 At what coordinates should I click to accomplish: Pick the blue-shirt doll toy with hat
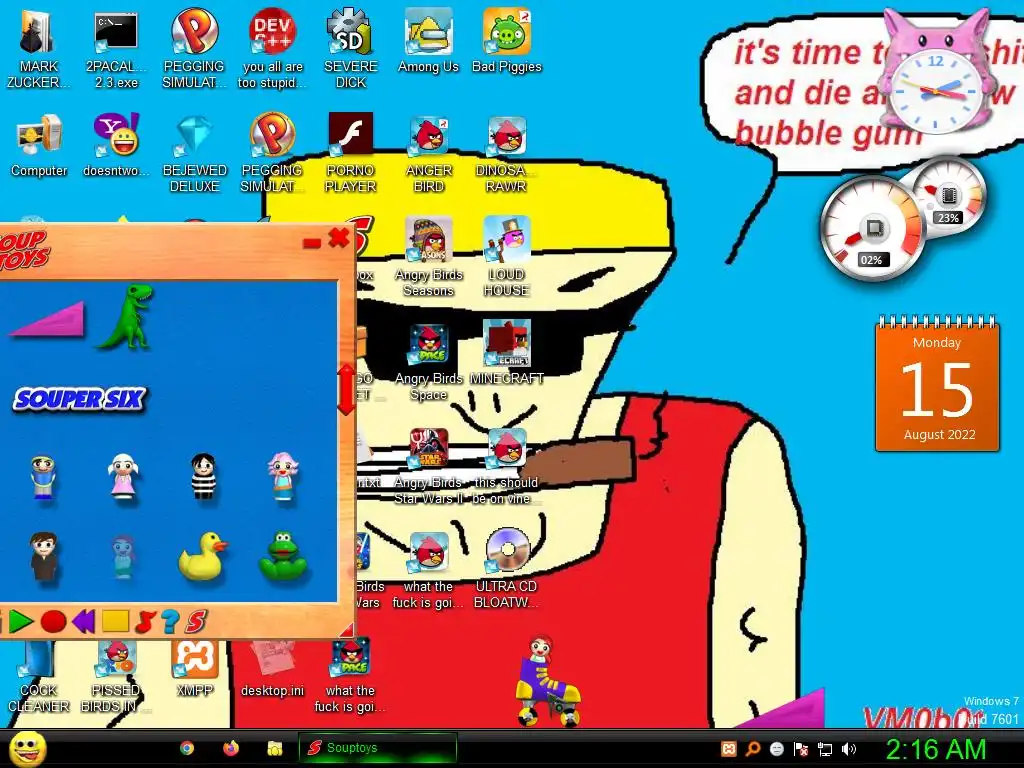pos(43,477)
